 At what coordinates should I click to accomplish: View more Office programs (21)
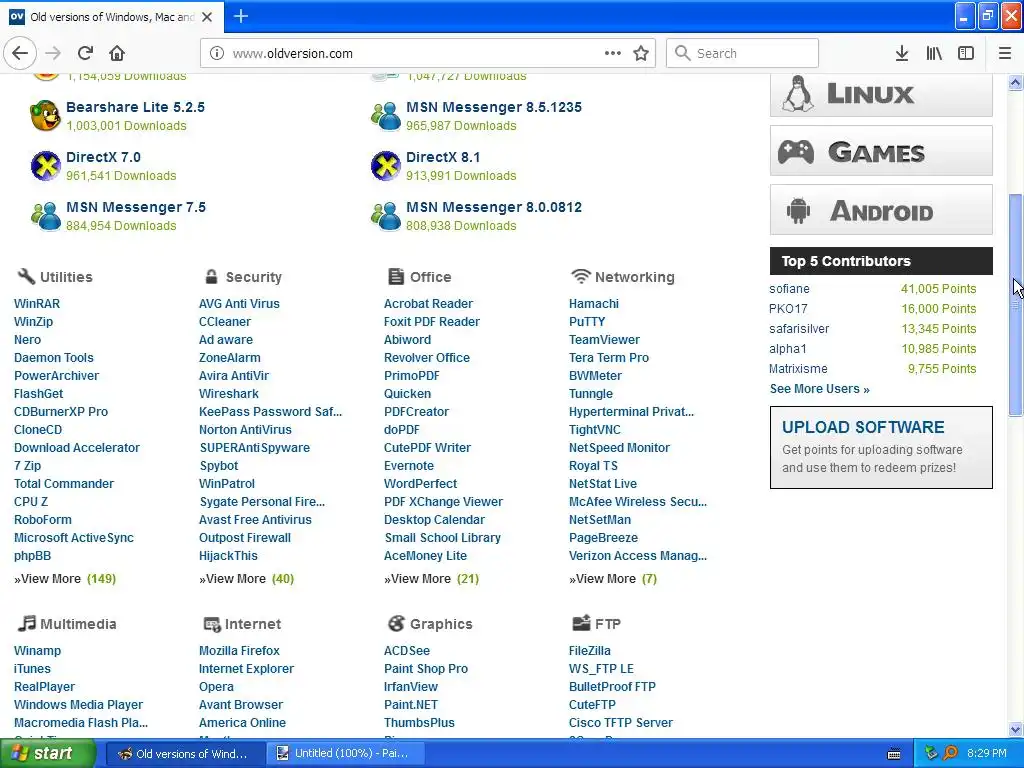[431, 579]
